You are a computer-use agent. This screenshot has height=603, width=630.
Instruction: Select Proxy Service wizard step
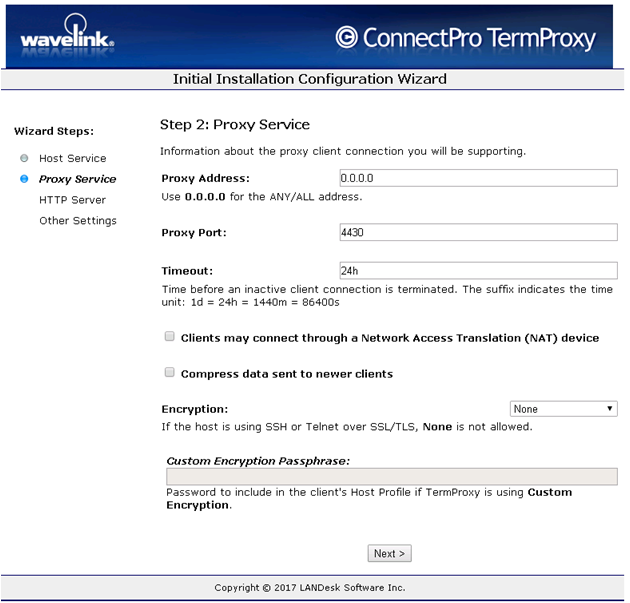(78, 179)
